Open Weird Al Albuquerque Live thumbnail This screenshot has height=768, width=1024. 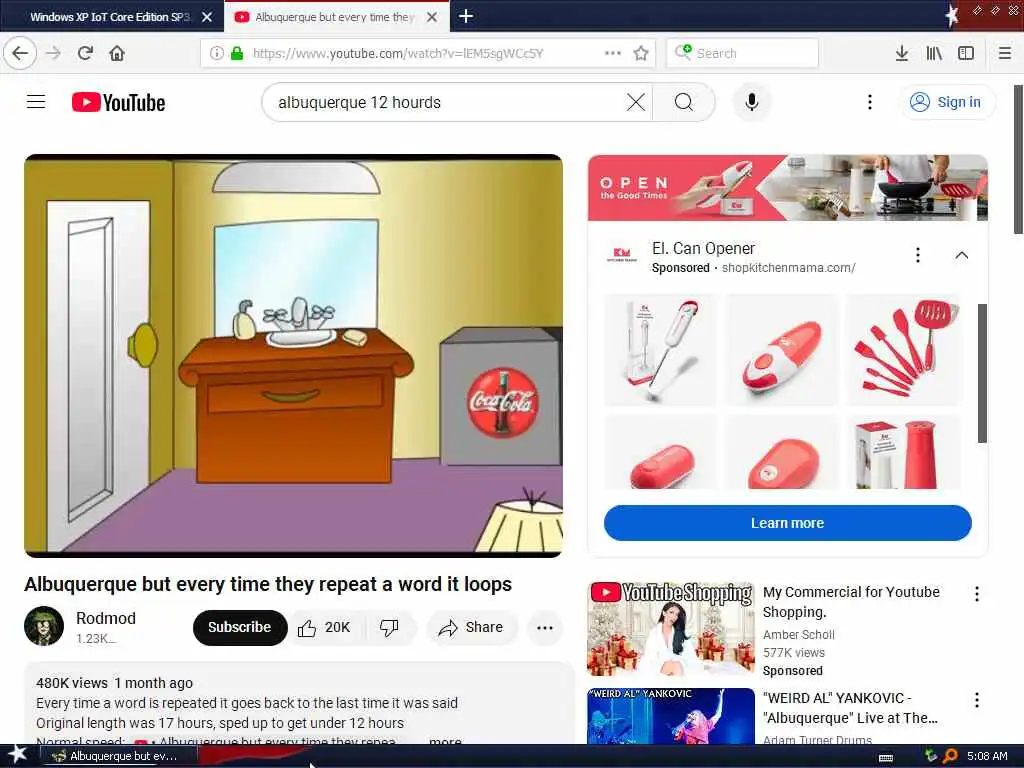[671, 716]
